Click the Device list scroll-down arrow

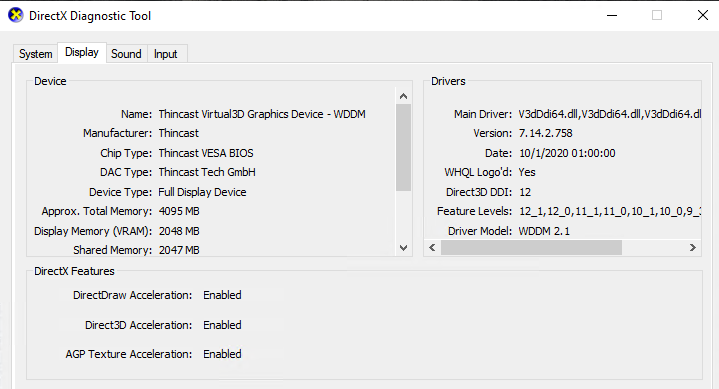coord(404,248)
